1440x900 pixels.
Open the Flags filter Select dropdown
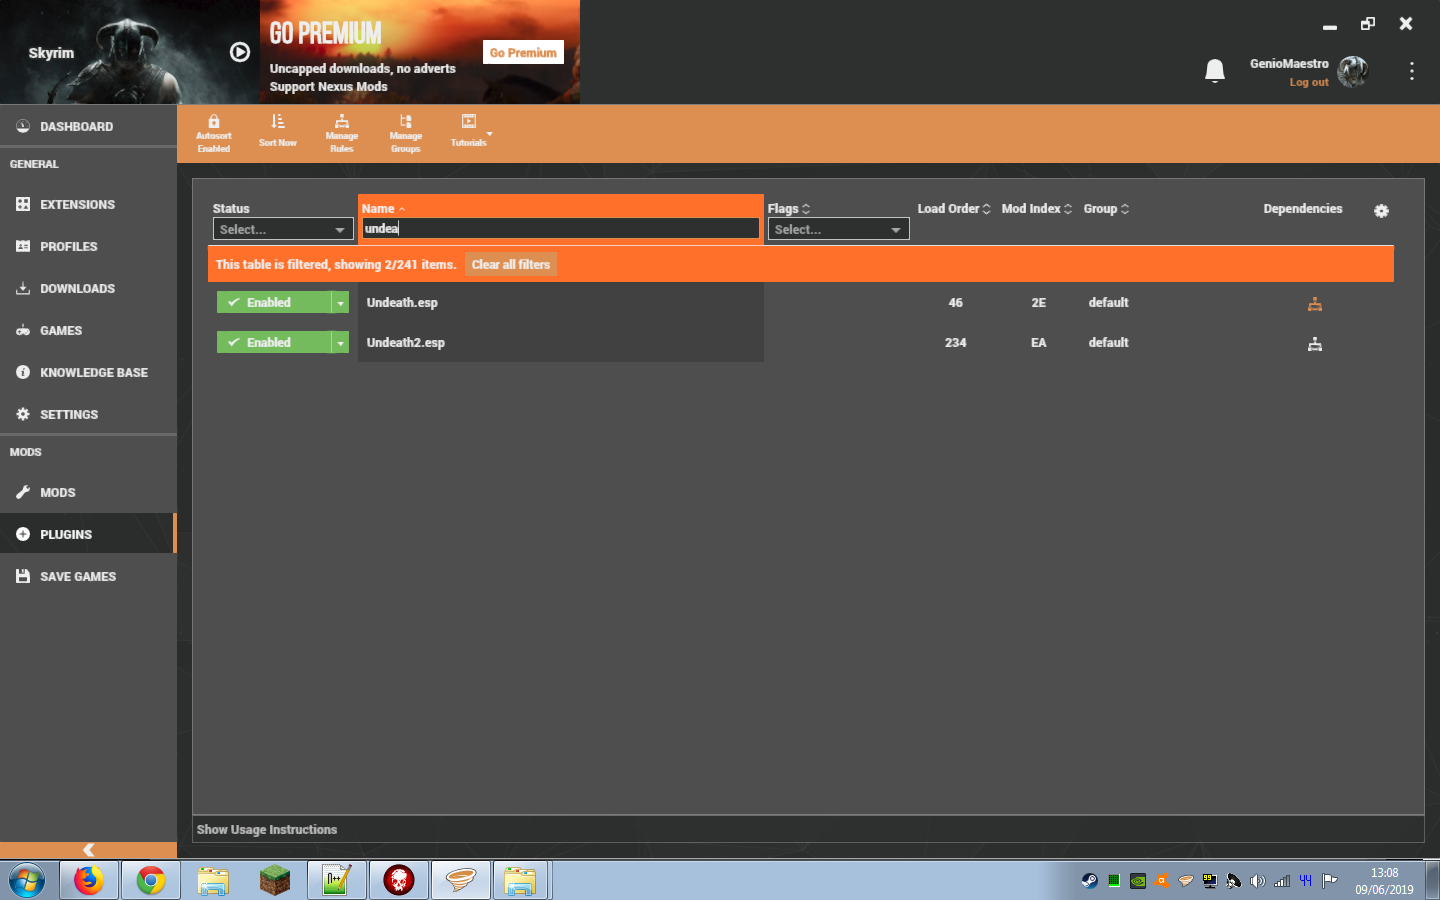(x=838, y=229)
